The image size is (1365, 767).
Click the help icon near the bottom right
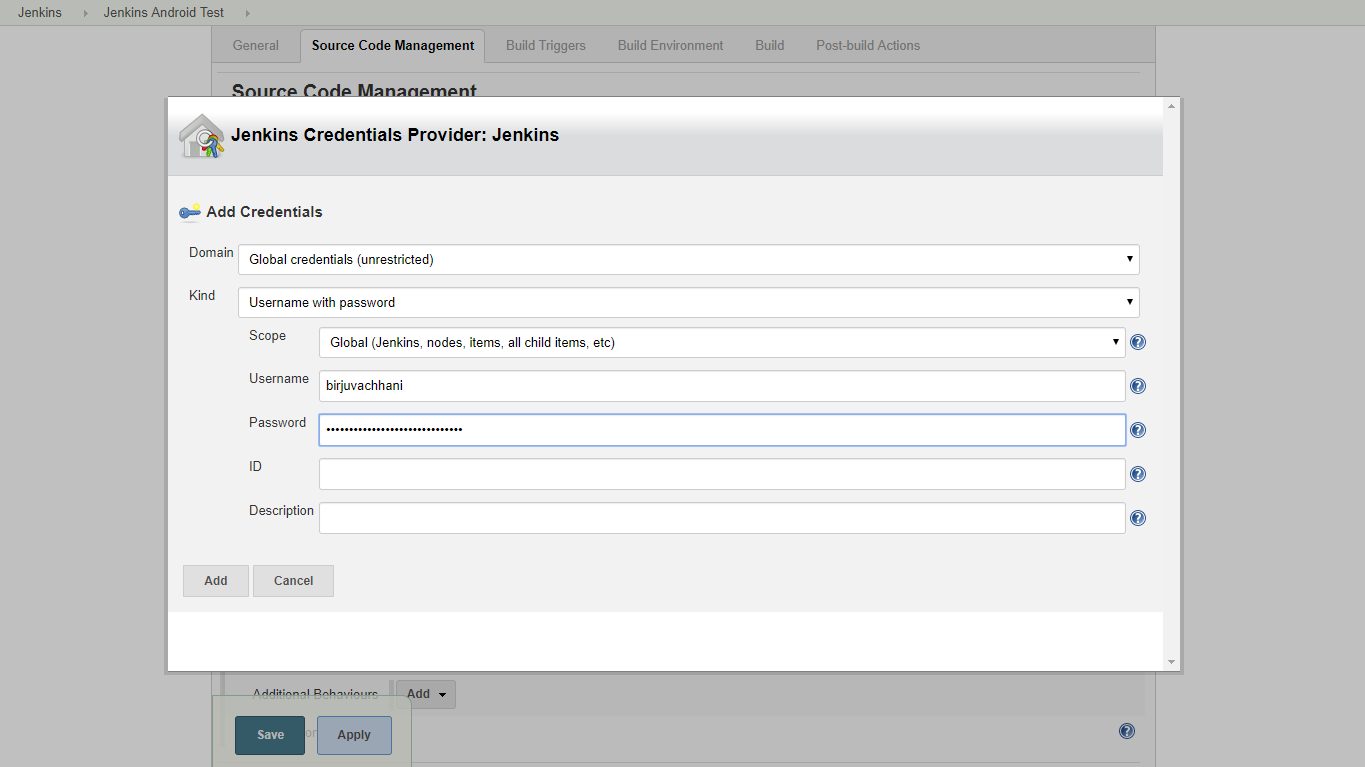(x=1126, y=731)
